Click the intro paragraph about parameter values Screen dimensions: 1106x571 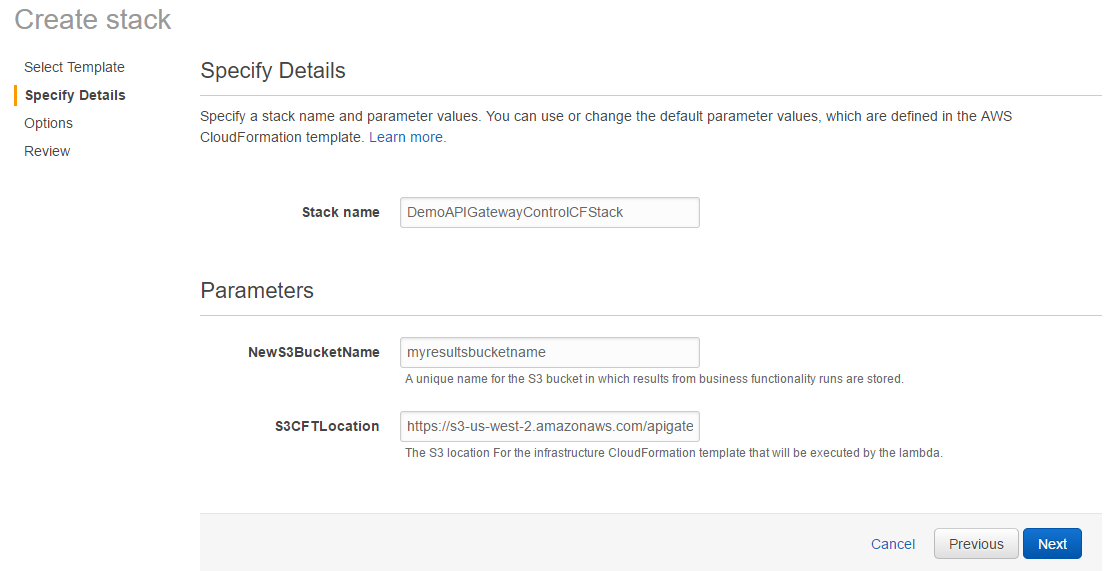click(x=605, y=116)
